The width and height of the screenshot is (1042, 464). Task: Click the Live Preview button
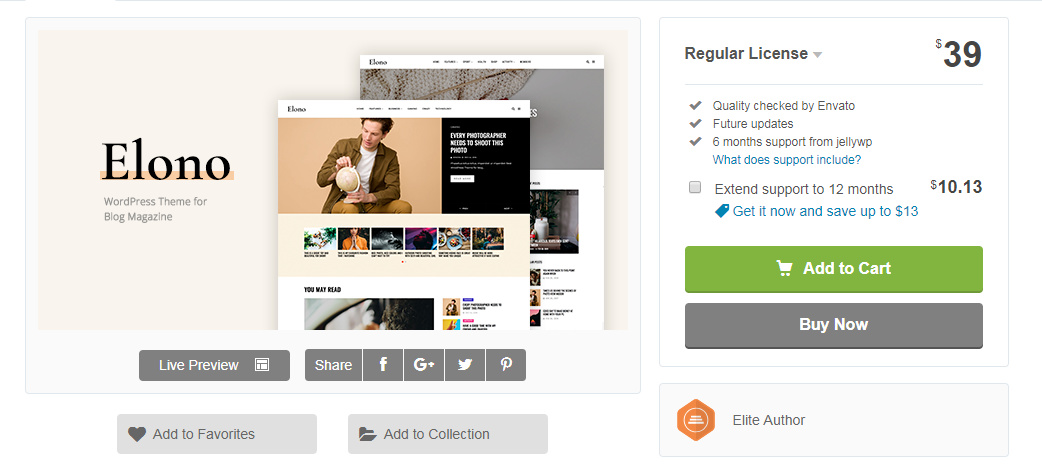point(214,365)
